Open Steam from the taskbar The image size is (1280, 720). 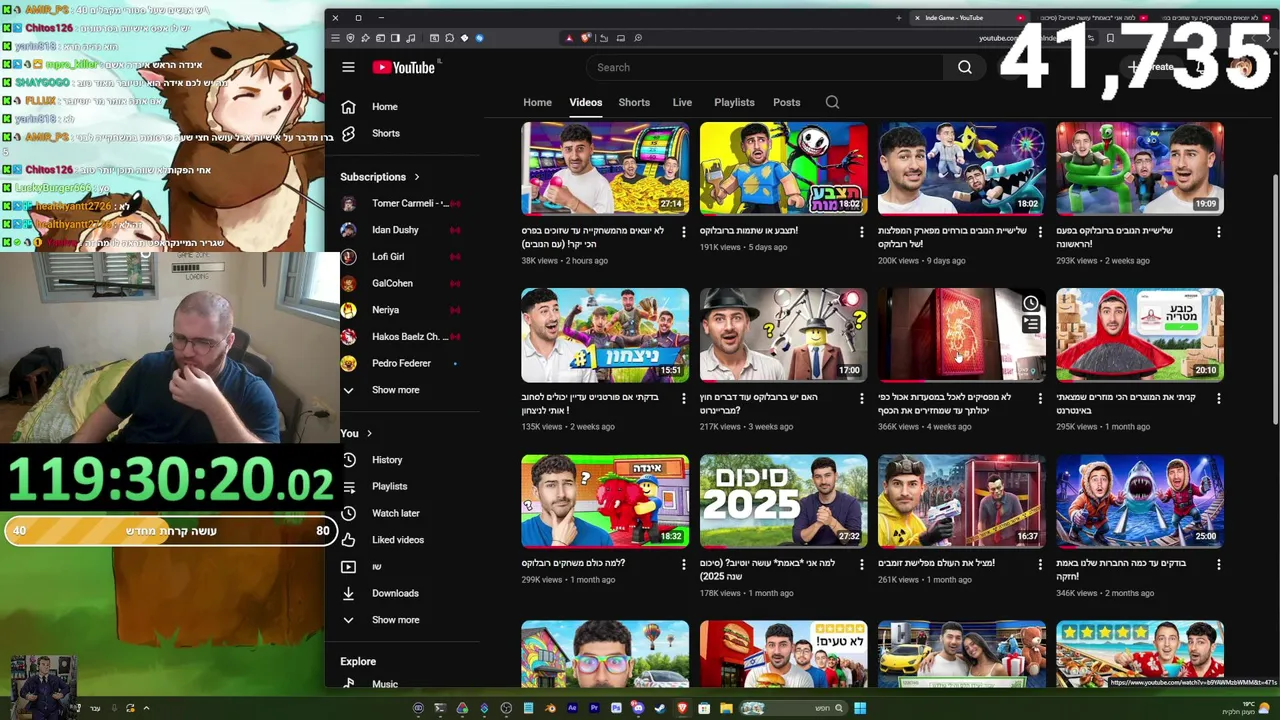pos(660,708)
